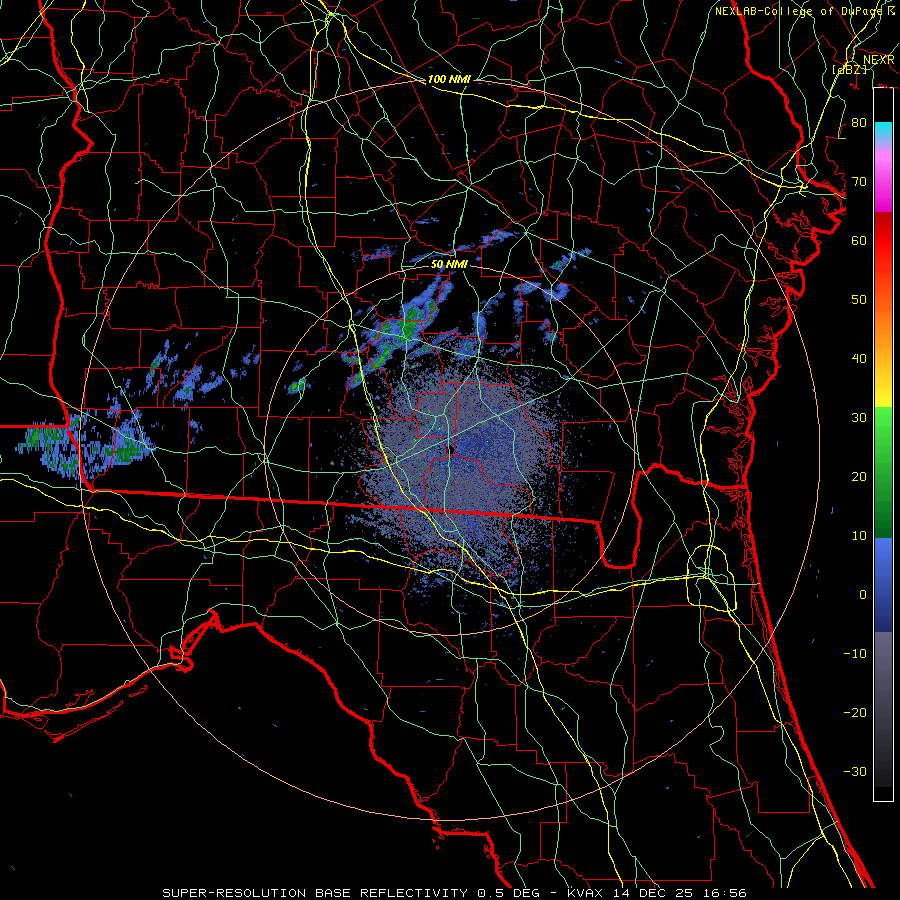
Task: Click the 50 value on the dBZ scale
Action: coord(859,300)
